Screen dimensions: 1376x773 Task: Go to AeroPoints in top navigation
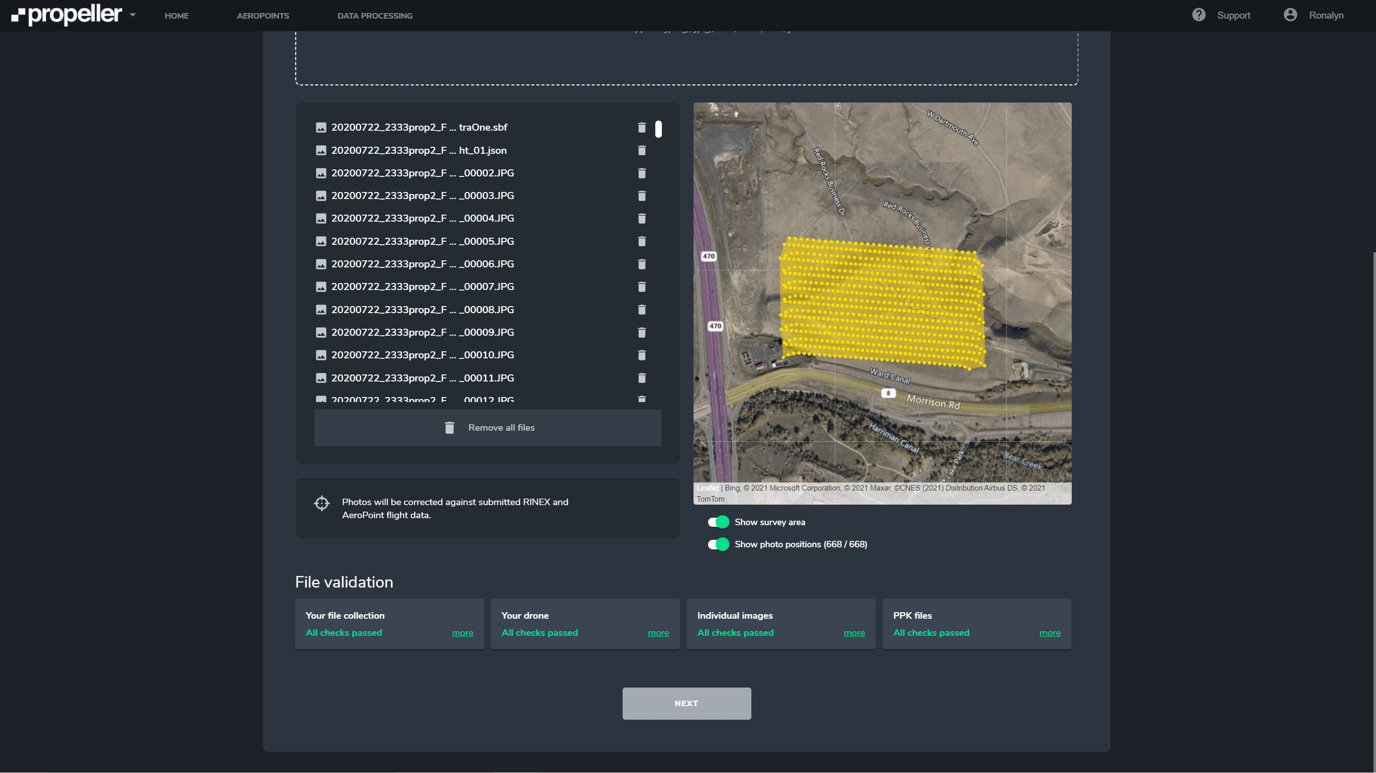pyautogui.click(x=263, y=16)
